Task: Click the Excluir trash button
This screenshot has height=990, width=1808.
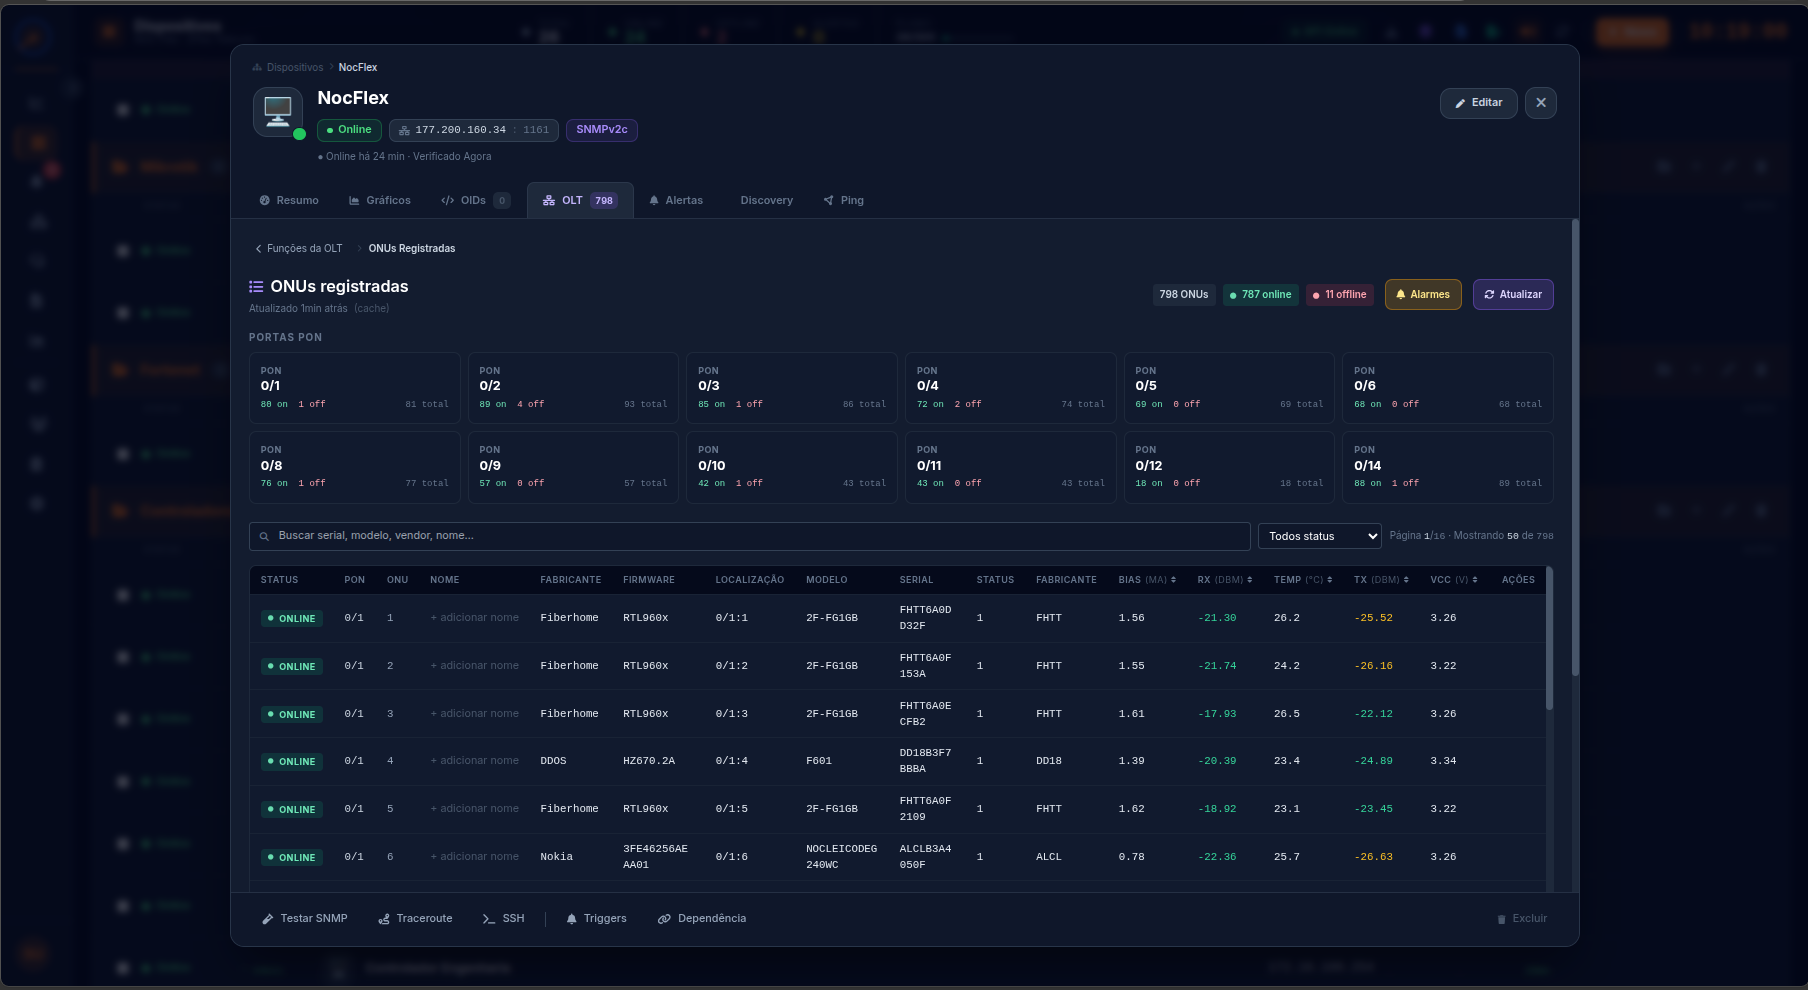Action: tap(1522, 918)
